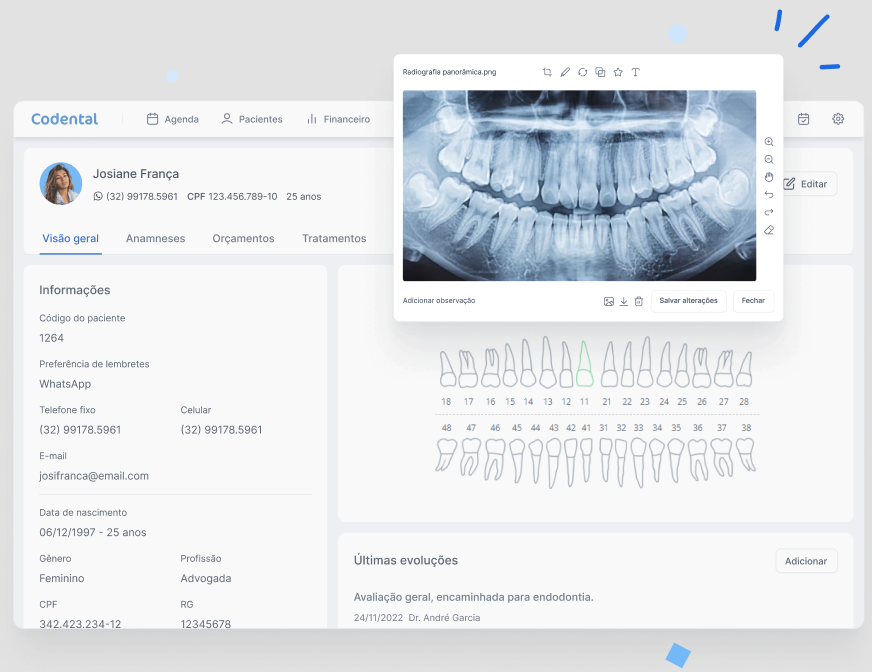Activate the text tool on the radiograph
Screen dimensions: 872x672
point(635,72)
